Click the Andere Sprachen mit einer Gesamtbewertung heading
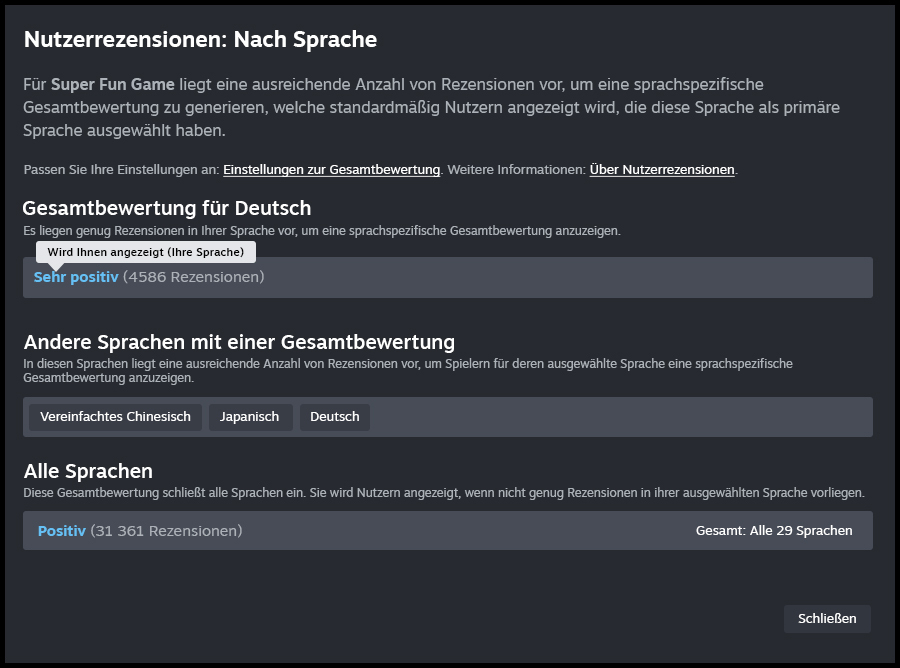 [x=239, y=342]
